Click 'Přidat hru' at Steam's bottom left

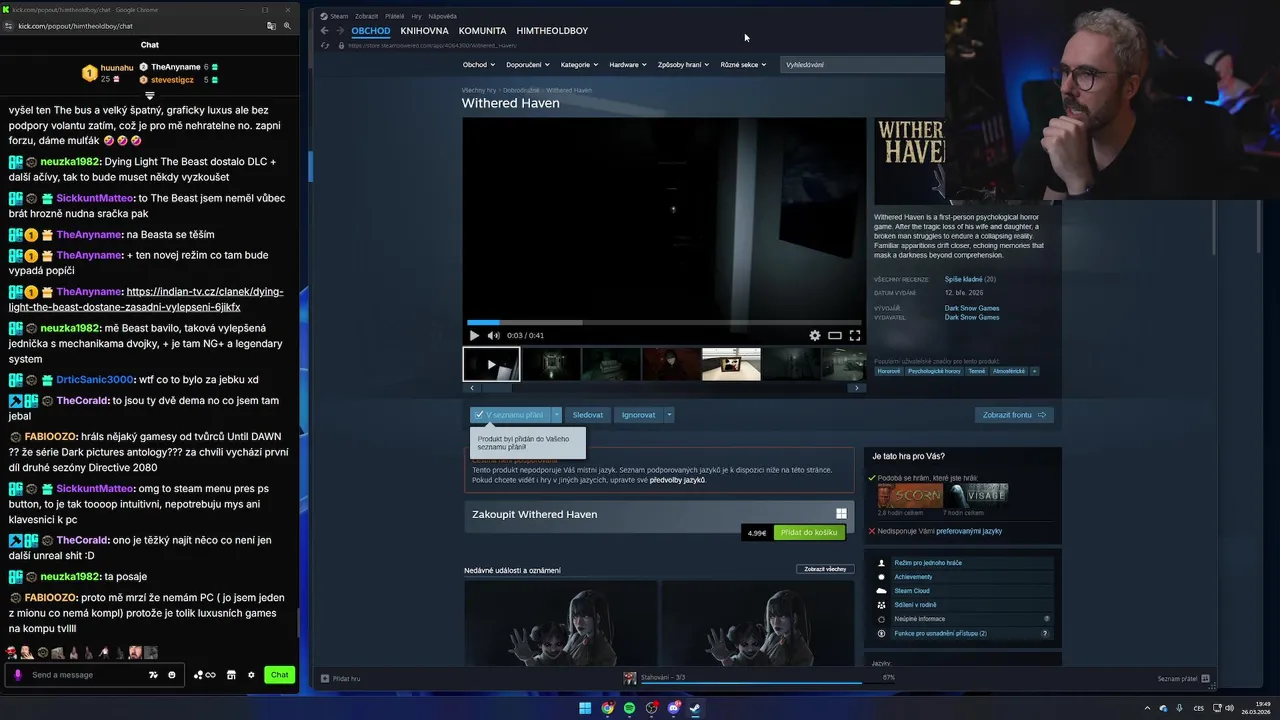point(341,679)
